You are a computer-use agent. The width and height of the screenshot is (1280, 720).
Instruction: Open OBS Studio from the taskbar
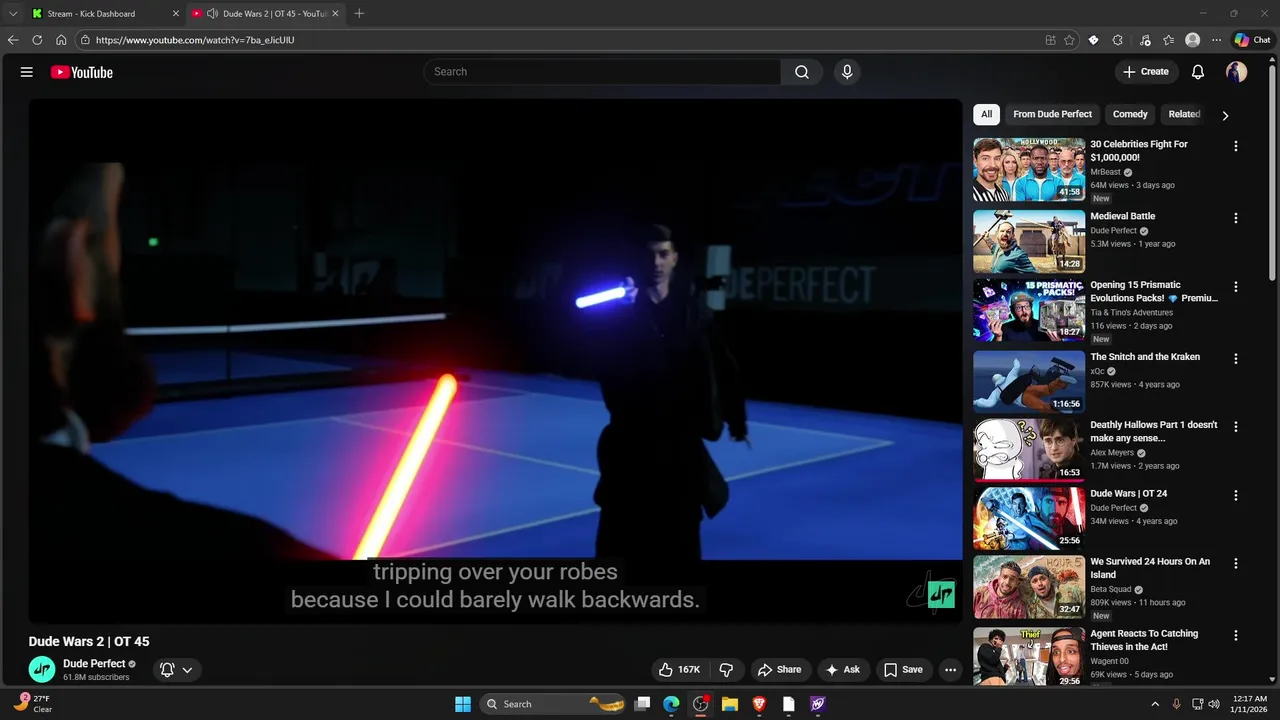(x=701, y=704)
